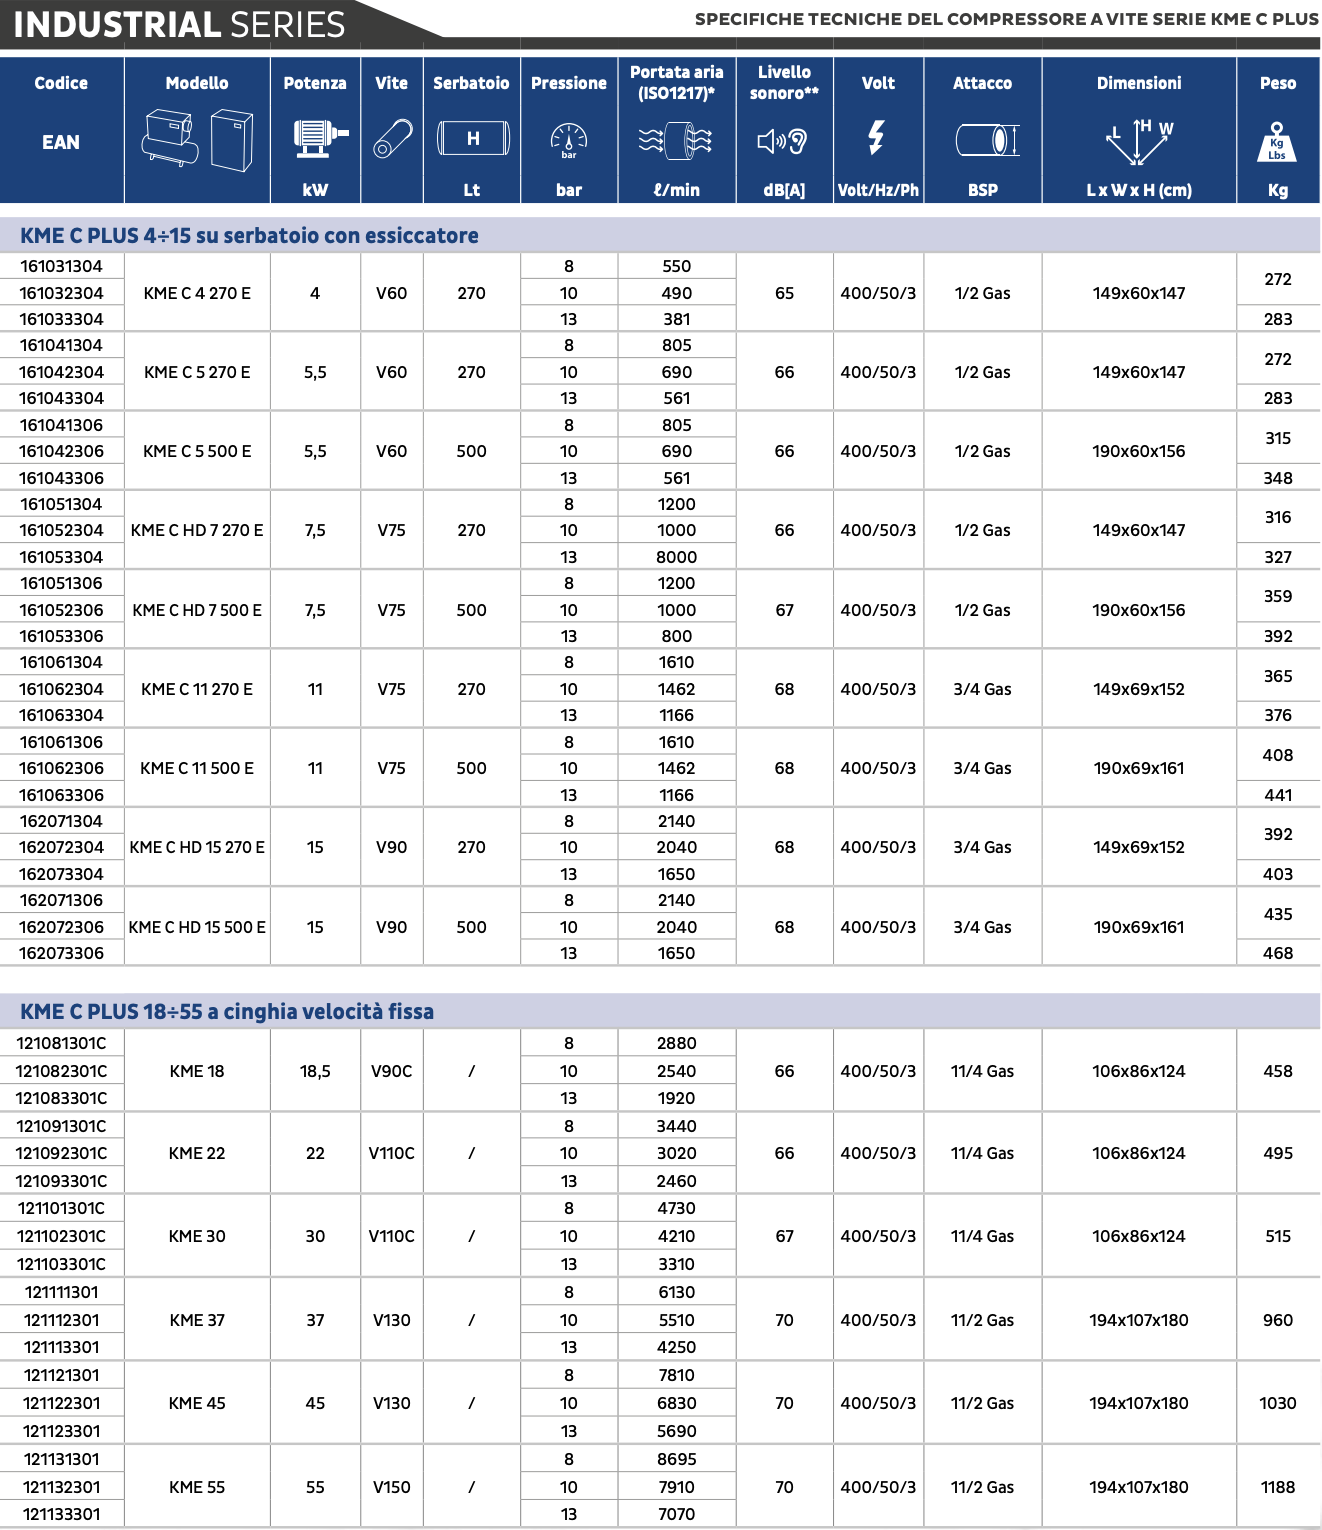Viewport: 1322px width, 1530px height.
Task: Click the 8000 airflow value for KME C HD 7 270 E
Action: pyautogui.click(x=677, y=557)
